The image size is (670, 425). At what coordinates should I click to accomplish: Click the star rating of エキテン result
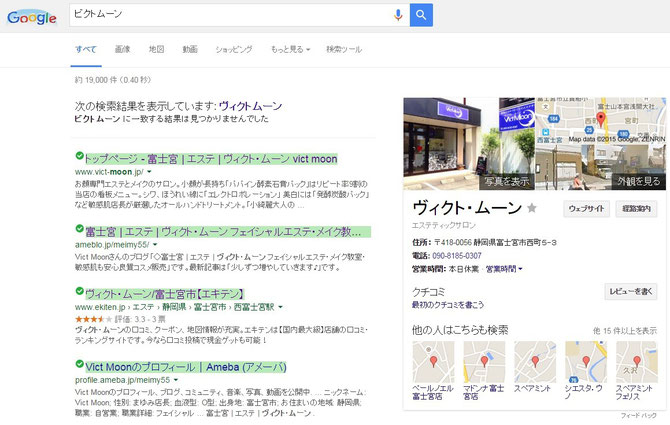tap(93, 319)
